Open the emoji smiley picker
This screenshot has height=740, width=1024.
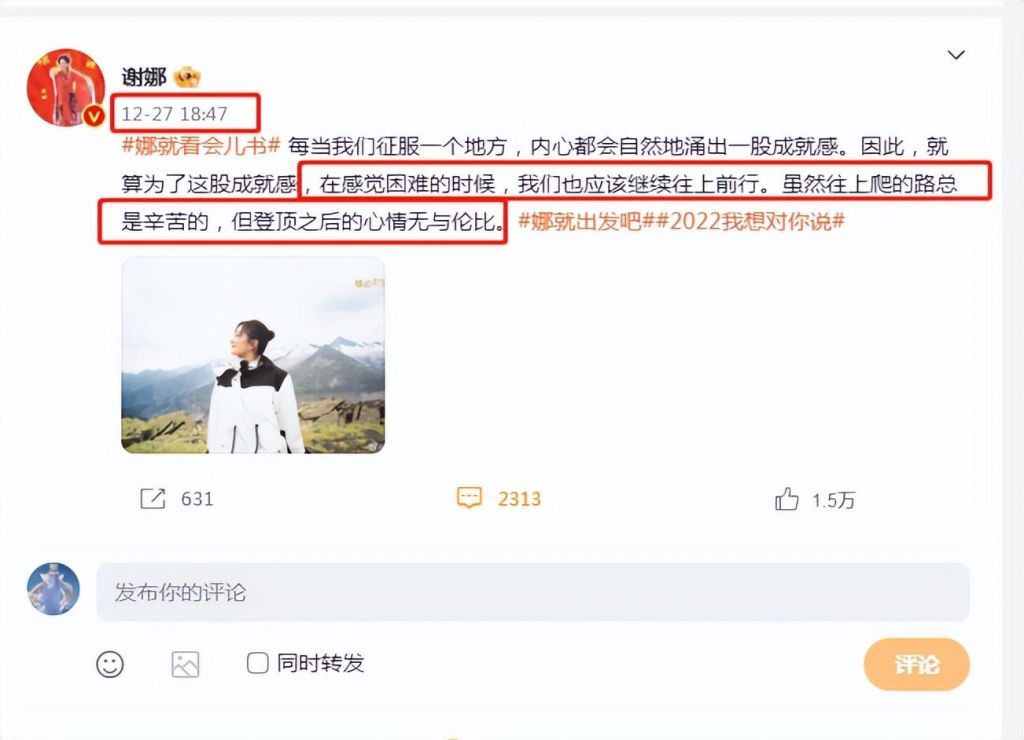coord(110,664)
